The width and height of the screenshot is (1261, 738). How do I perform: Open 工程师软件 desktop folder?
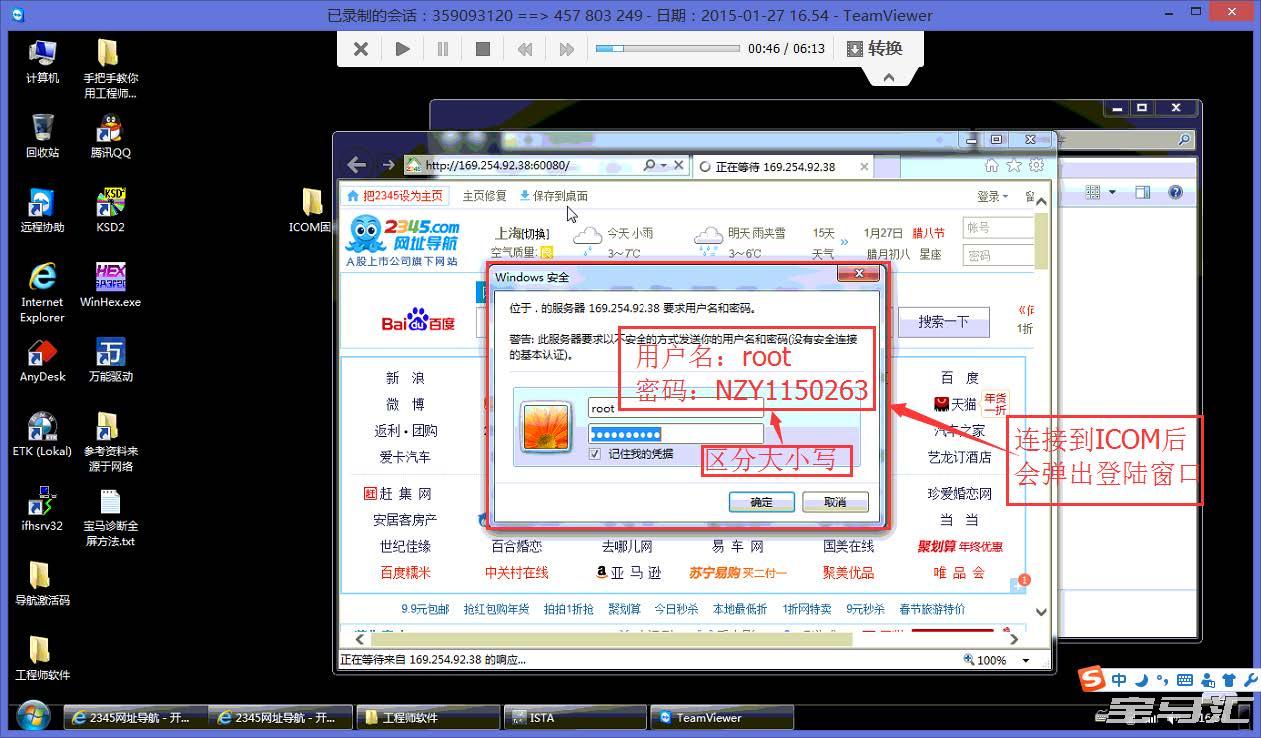coord(42,659)
